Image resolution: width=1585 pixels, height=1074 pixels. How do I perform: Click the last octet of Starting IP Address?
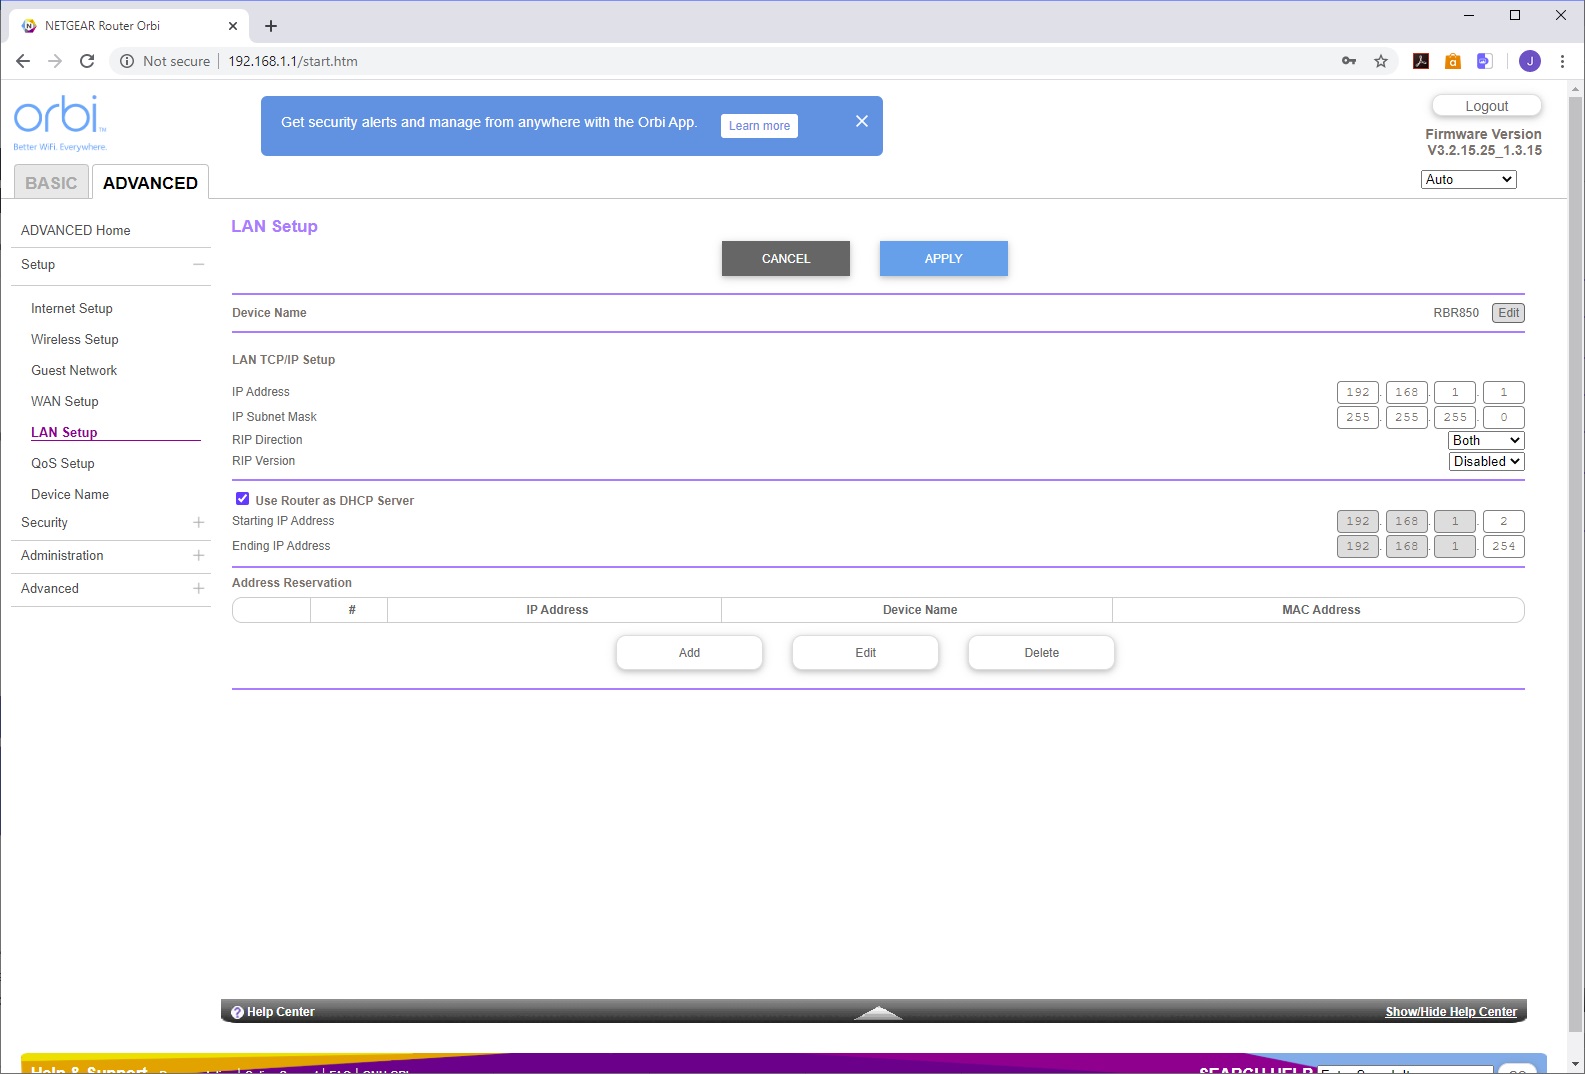point(1504,521)
